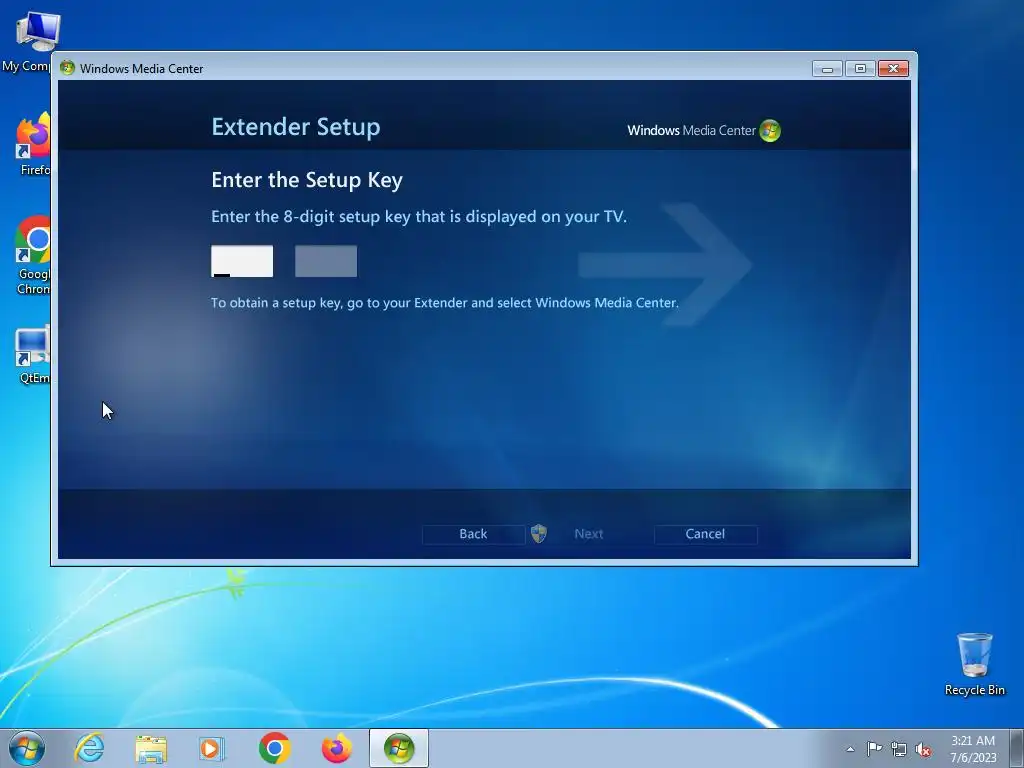Go Back in Extender Setup
The height and width of the screenshot is (768, 1024).
(473, 534)
